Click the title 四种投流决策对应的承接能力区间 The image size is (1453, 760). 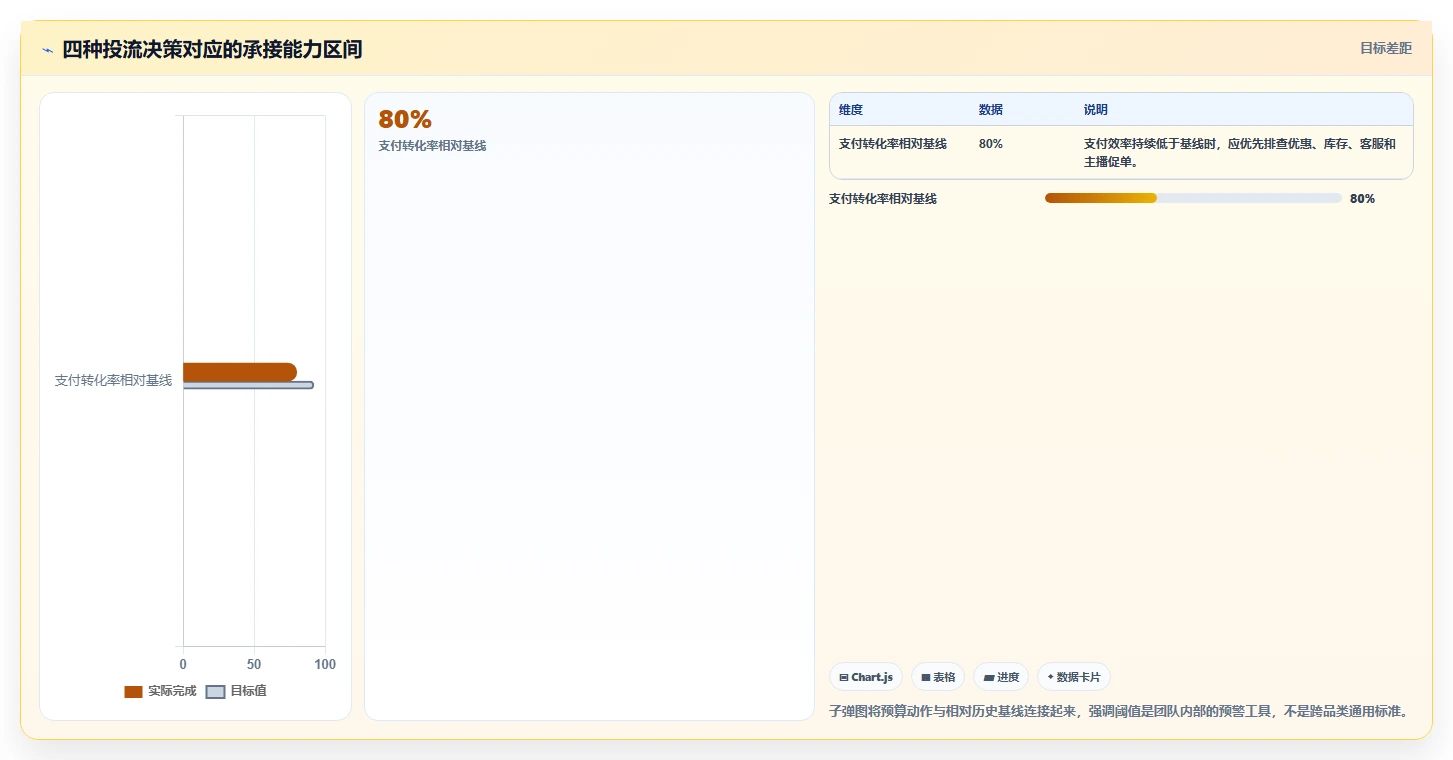[212, 49]
